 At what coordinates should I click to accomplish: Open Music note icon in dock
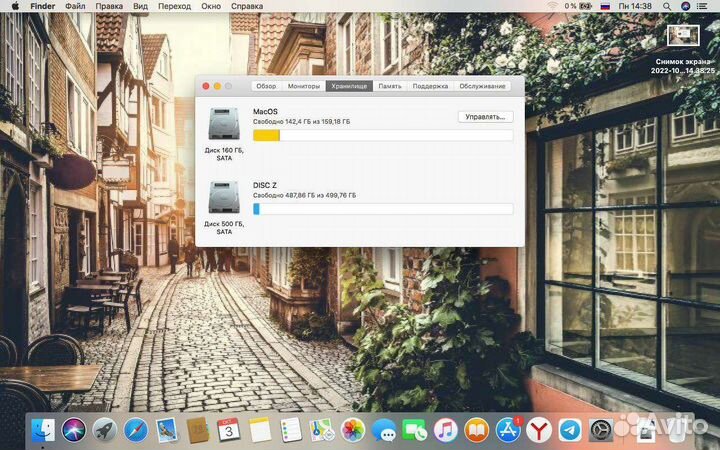tap(446, 430)
